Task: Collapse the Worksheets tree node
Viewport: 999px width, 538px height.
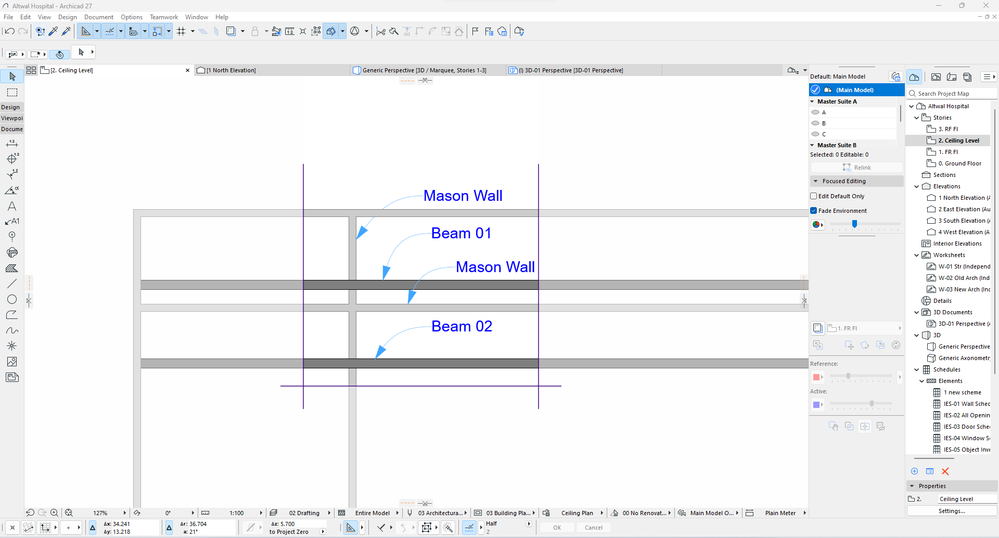Action: pos(917,255)
